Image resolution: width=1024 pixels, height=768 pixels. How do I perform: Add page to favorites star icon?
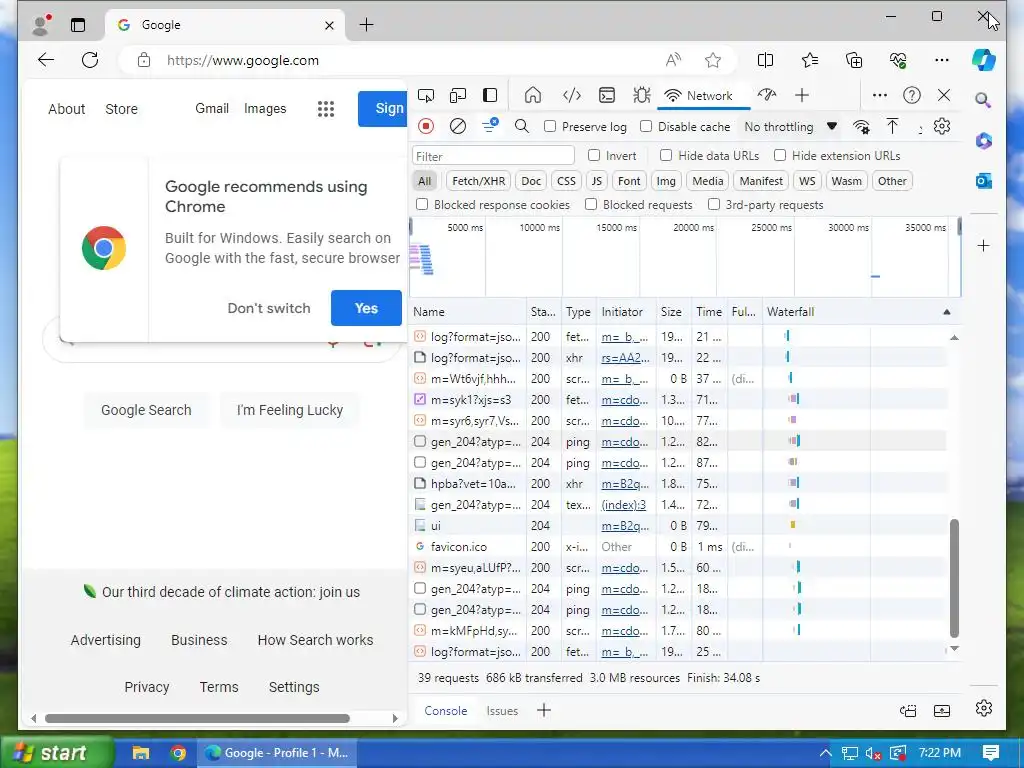pyautogui.click(x=712, y=60)
